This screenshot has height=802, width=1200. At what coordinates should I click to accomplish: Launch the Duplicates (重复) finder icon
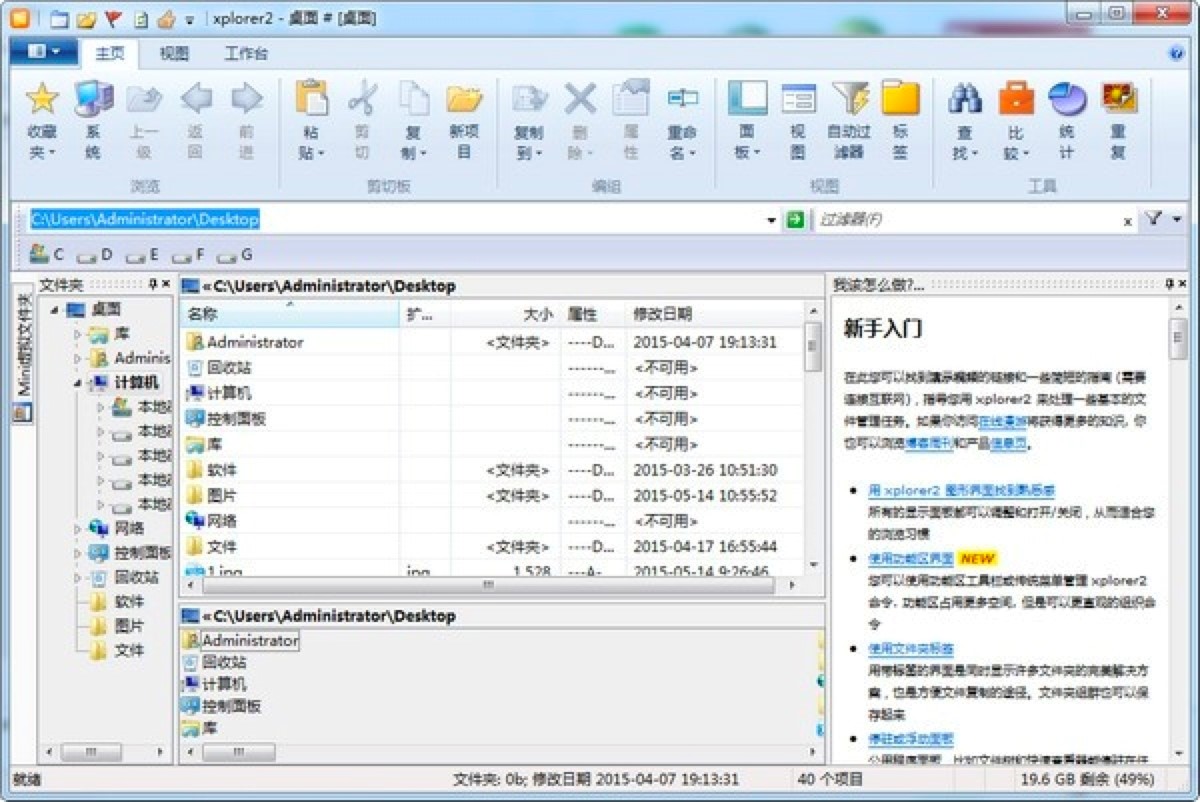coord(1117,100)
